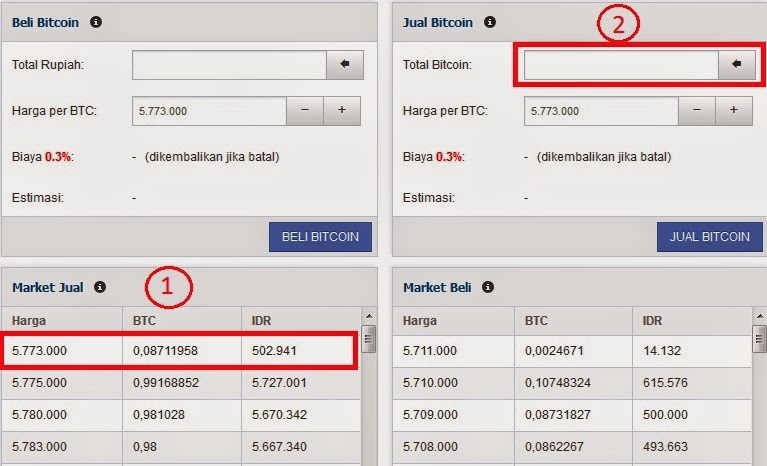
Task: Click IDR value 5.667.340
Action: pos(279,446)
